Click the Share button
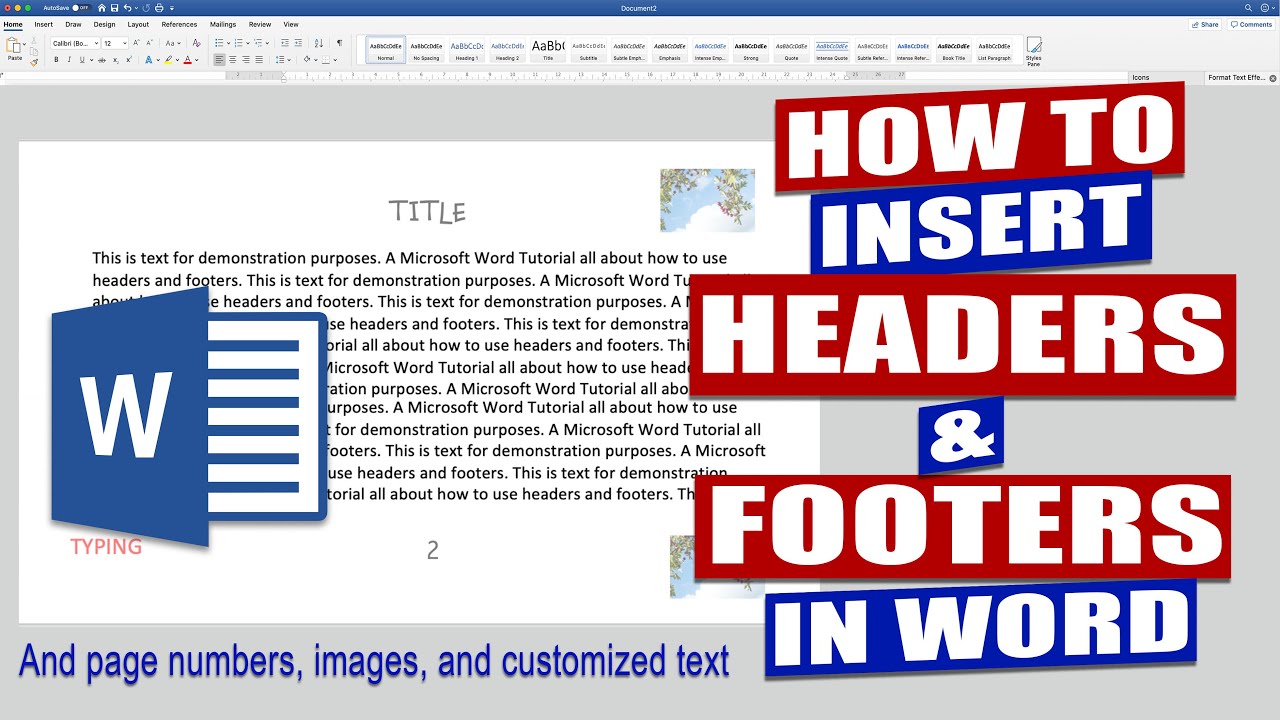Viewport: 1280px width, 720px height. [1205, 24]
